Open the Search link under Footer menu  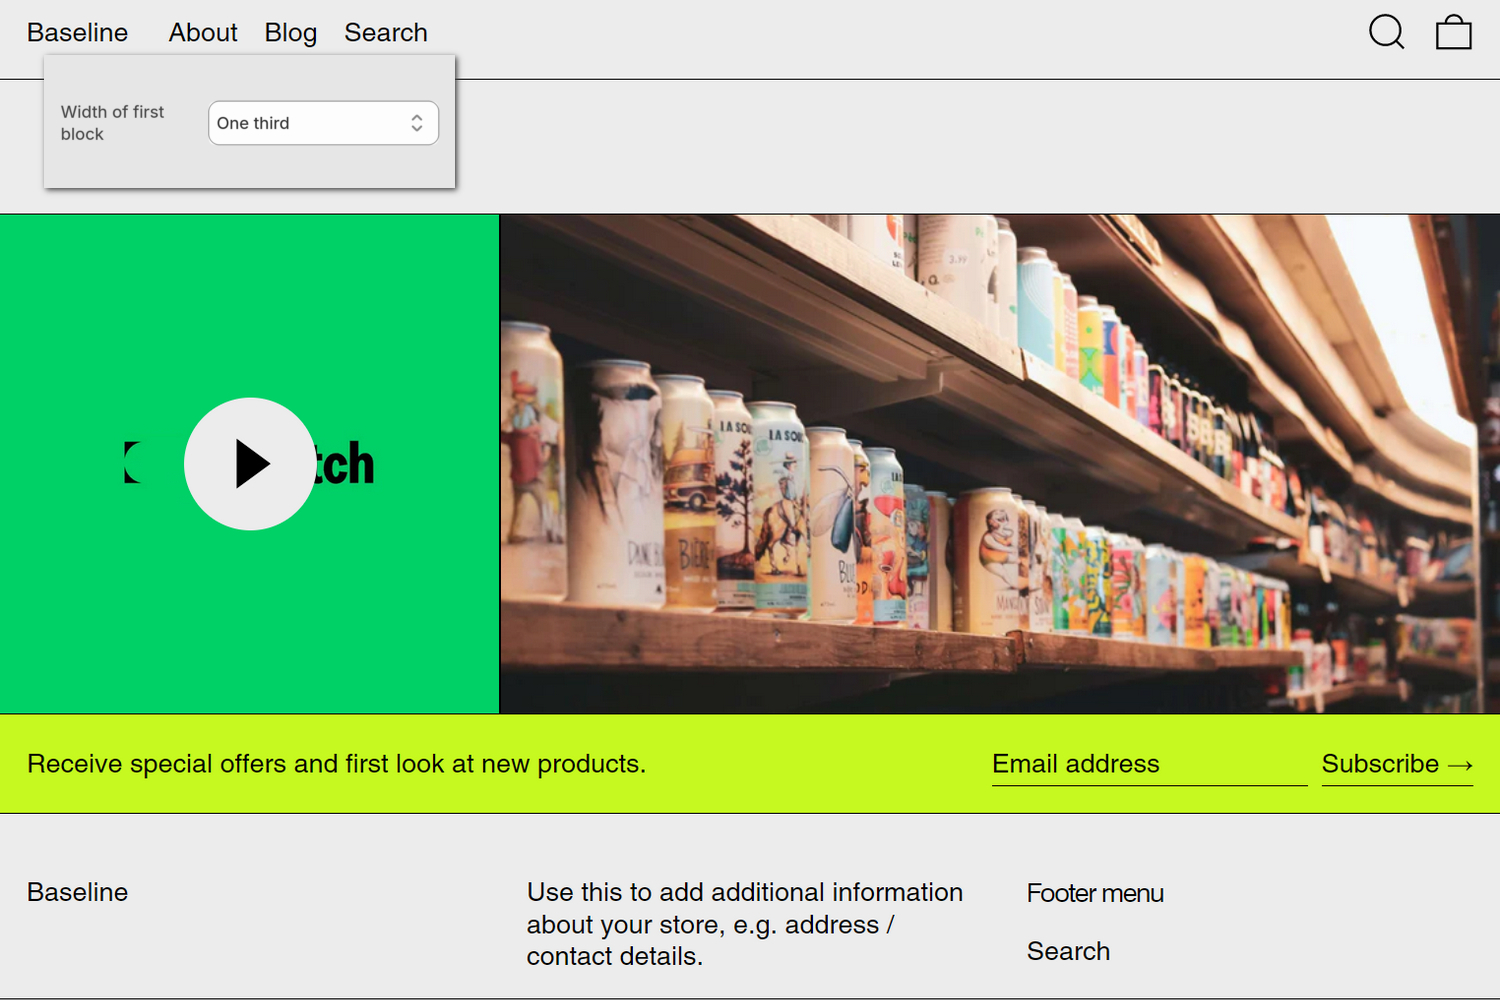pyautogui.click(x=1068, y=950)
